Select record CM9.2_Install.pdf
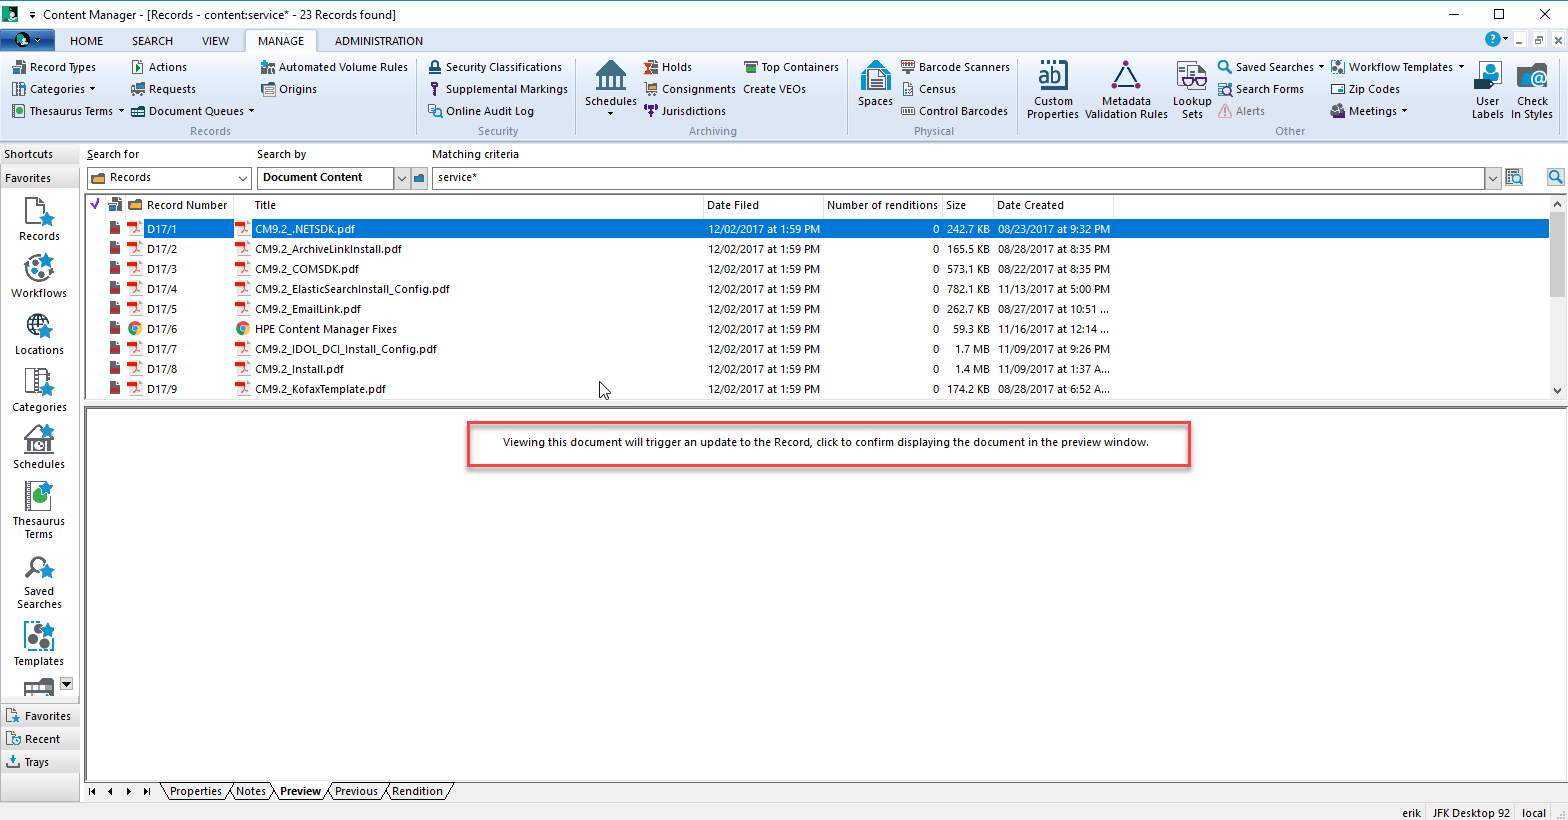Viewport: 1568px width, 820px height. coord(299,369)
